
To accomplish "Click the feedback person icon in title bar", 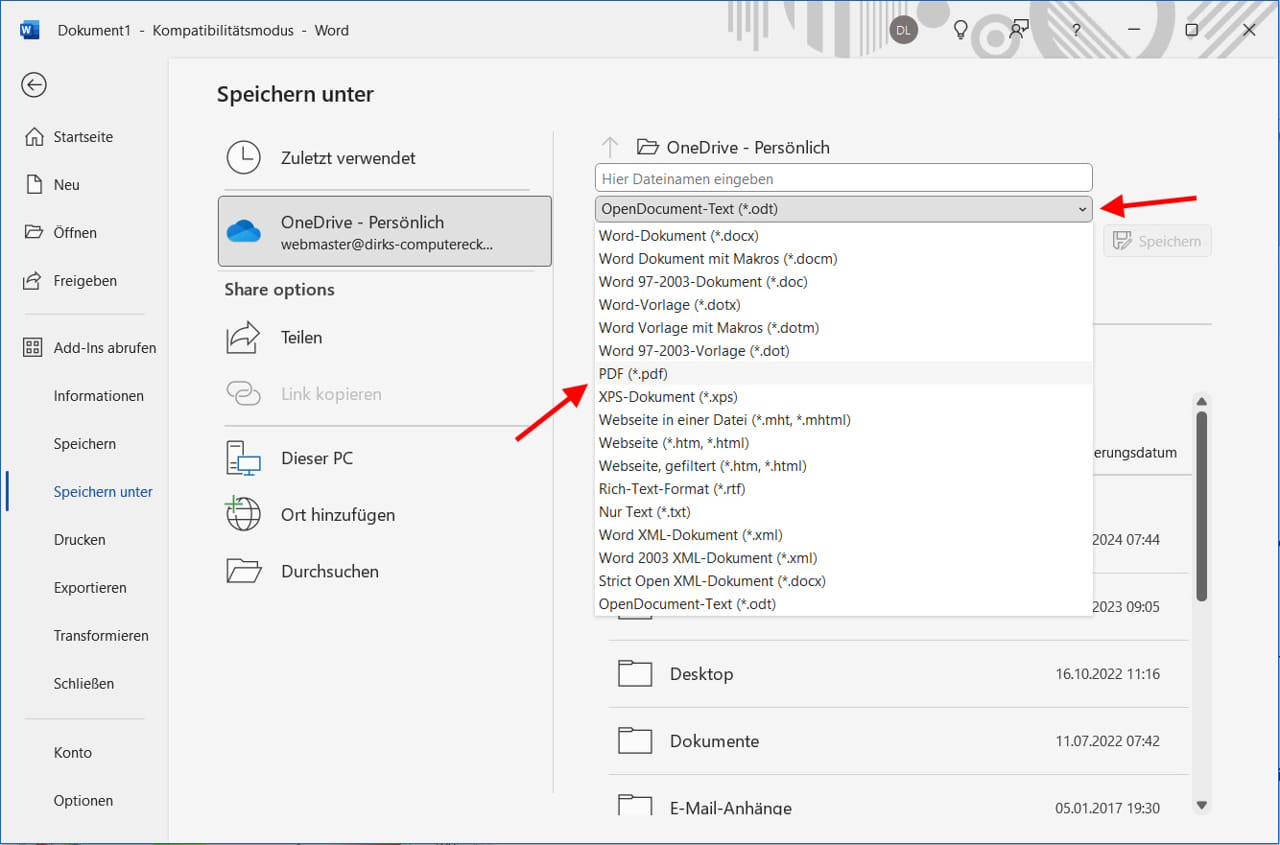I will (1019, 29).
